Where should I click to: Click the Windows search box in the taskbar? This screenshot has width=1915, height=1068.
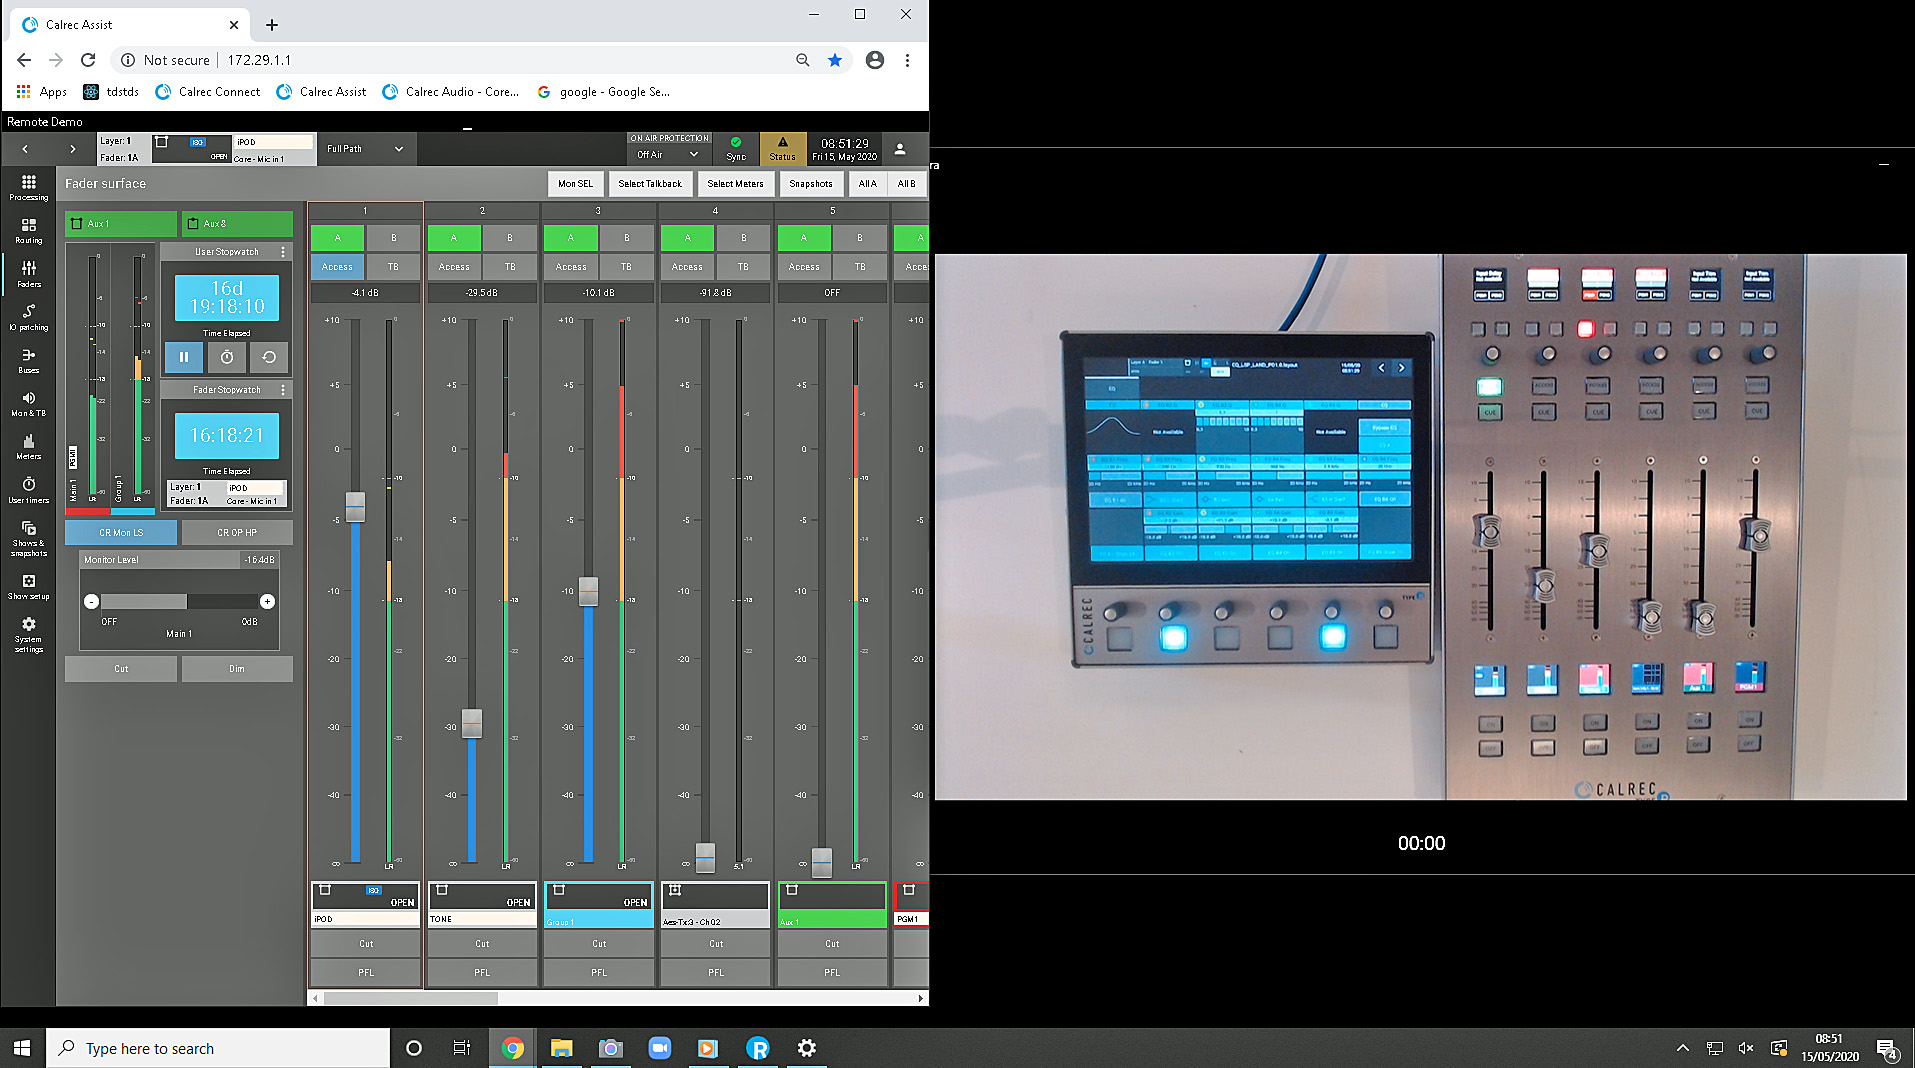coord(218,1048)
